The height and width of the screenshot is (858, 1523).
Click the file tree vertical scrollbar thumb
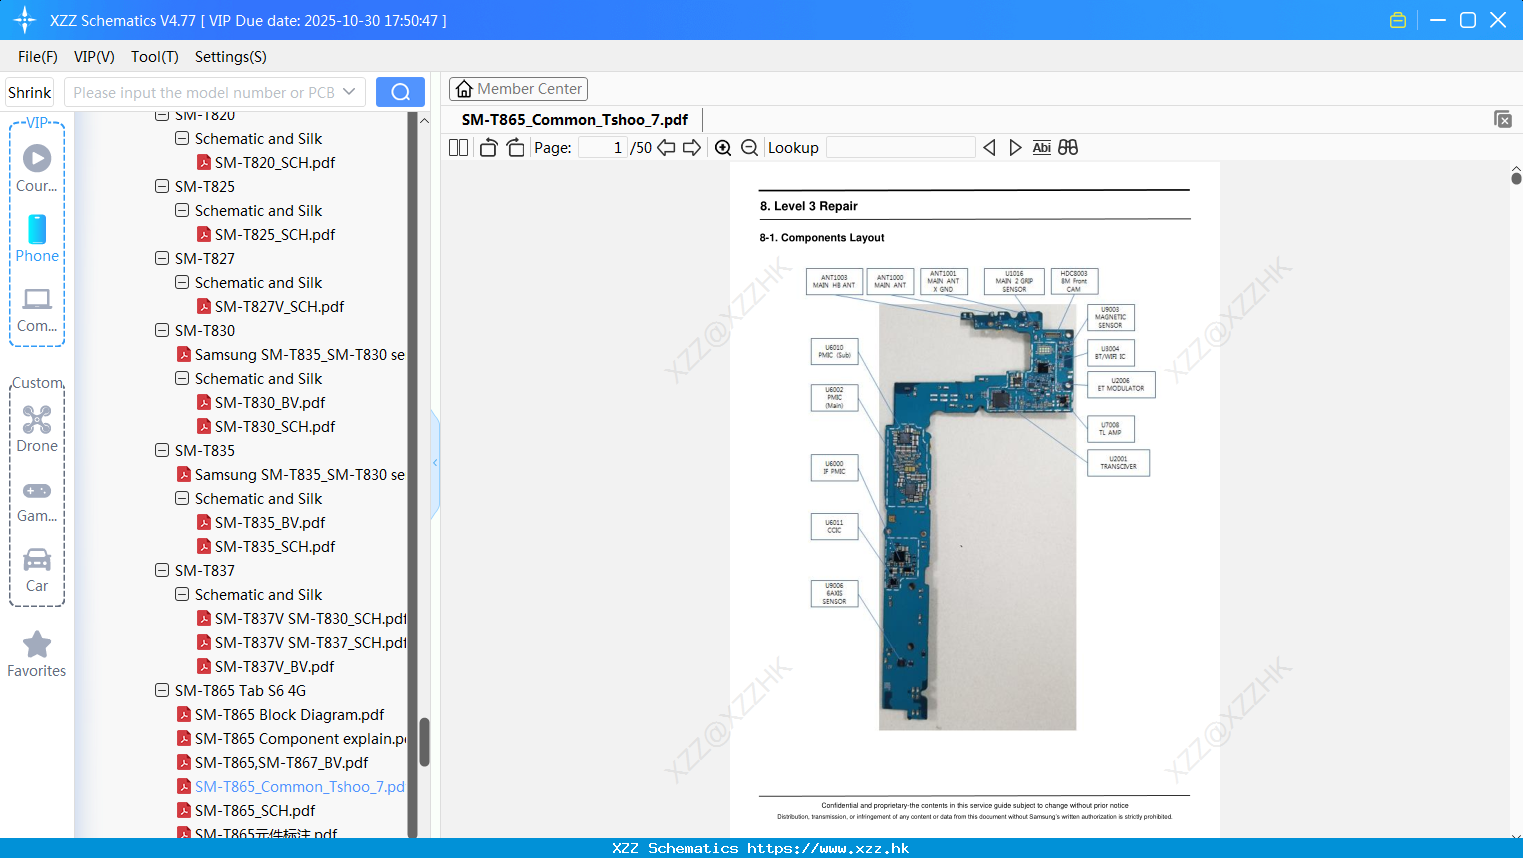pos(424,742)
